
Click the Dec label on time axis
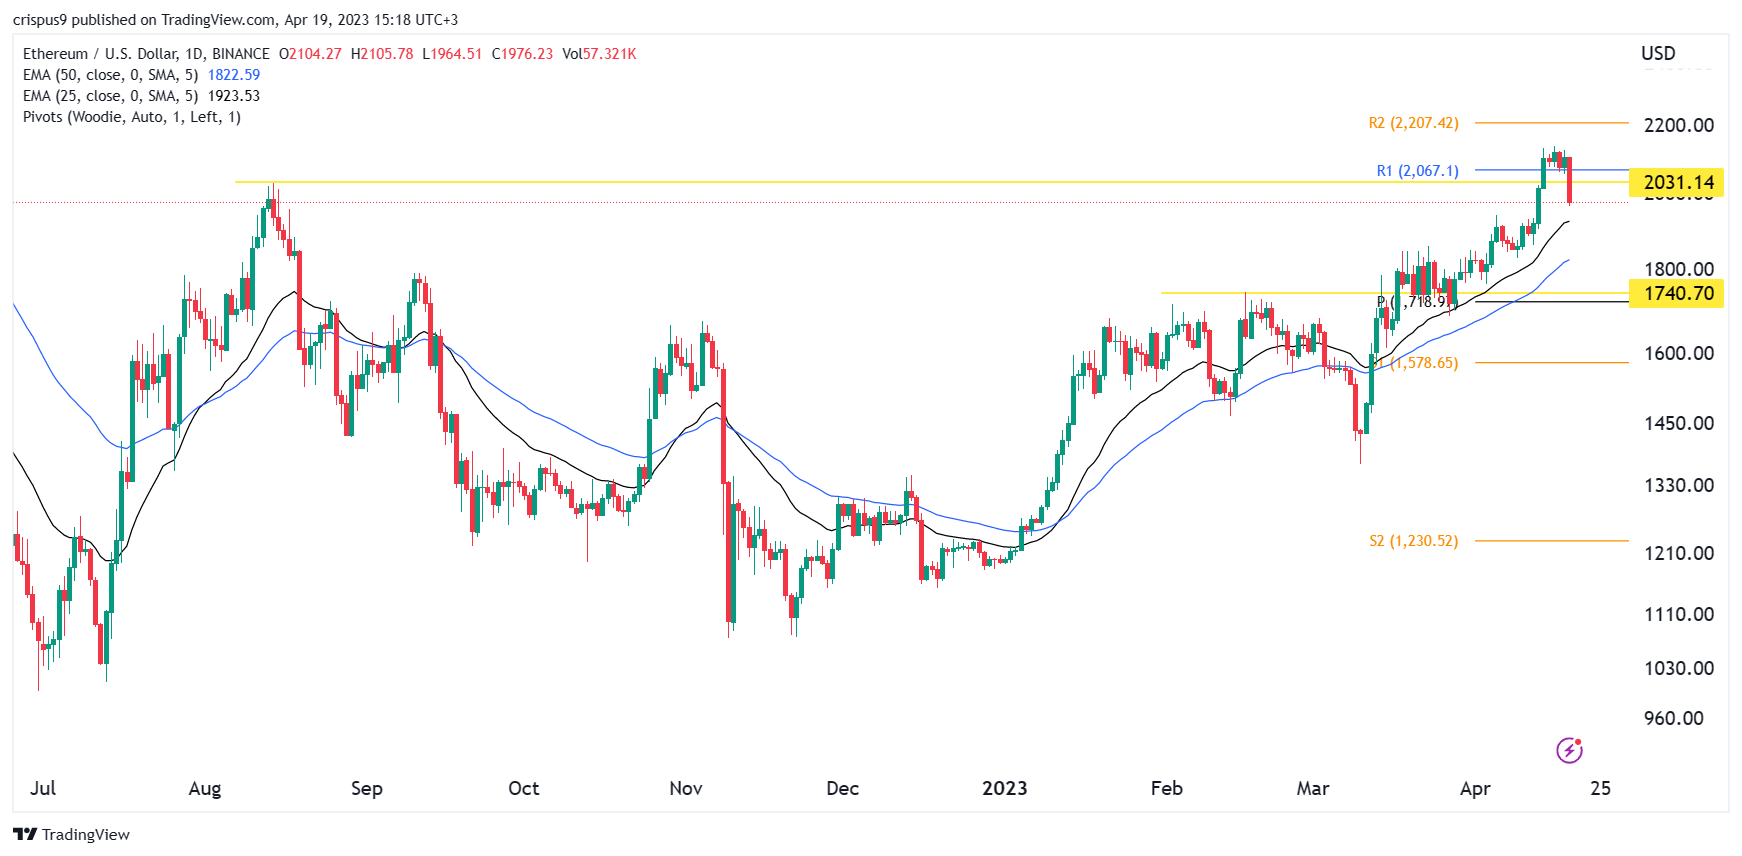click(x=843, y=788)
